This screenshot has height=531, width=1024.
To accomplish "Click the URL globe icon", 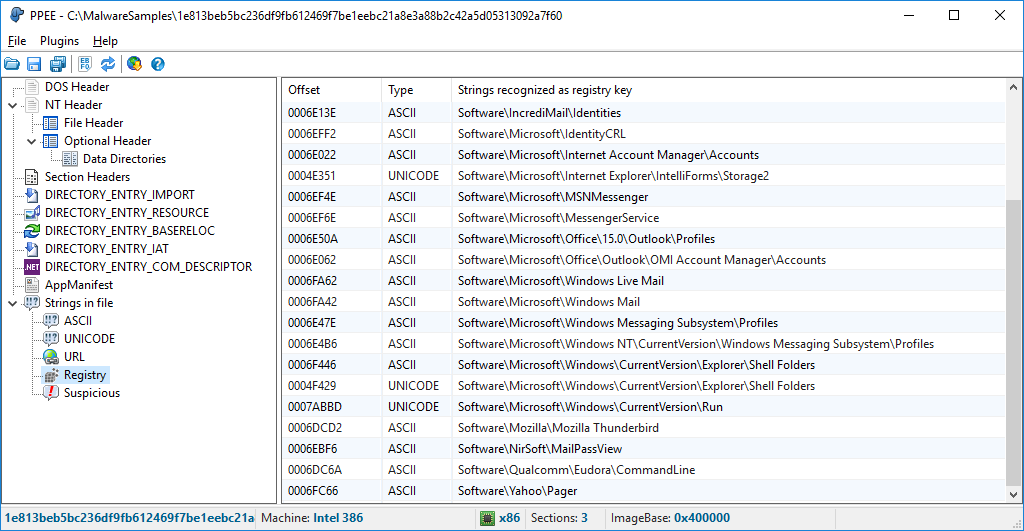I will coord(50,357).
